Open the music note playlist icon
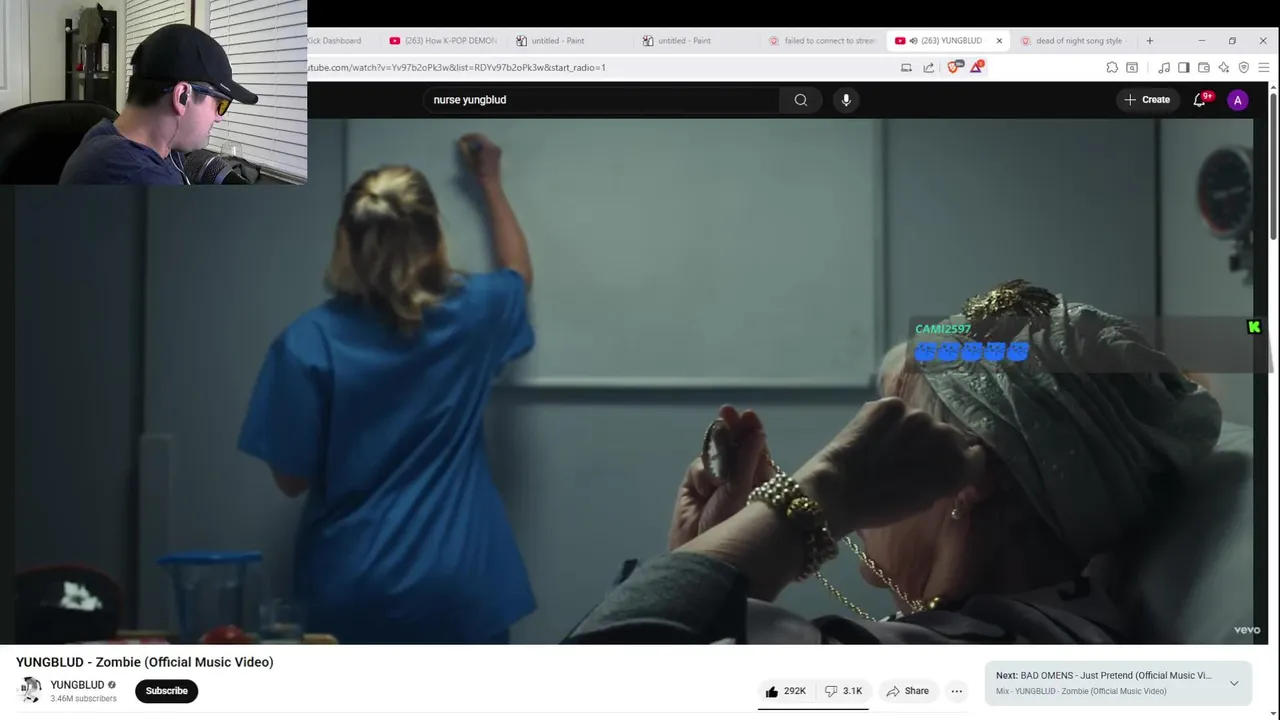This screenshot has height=720, width=1280. [1164, 67]
